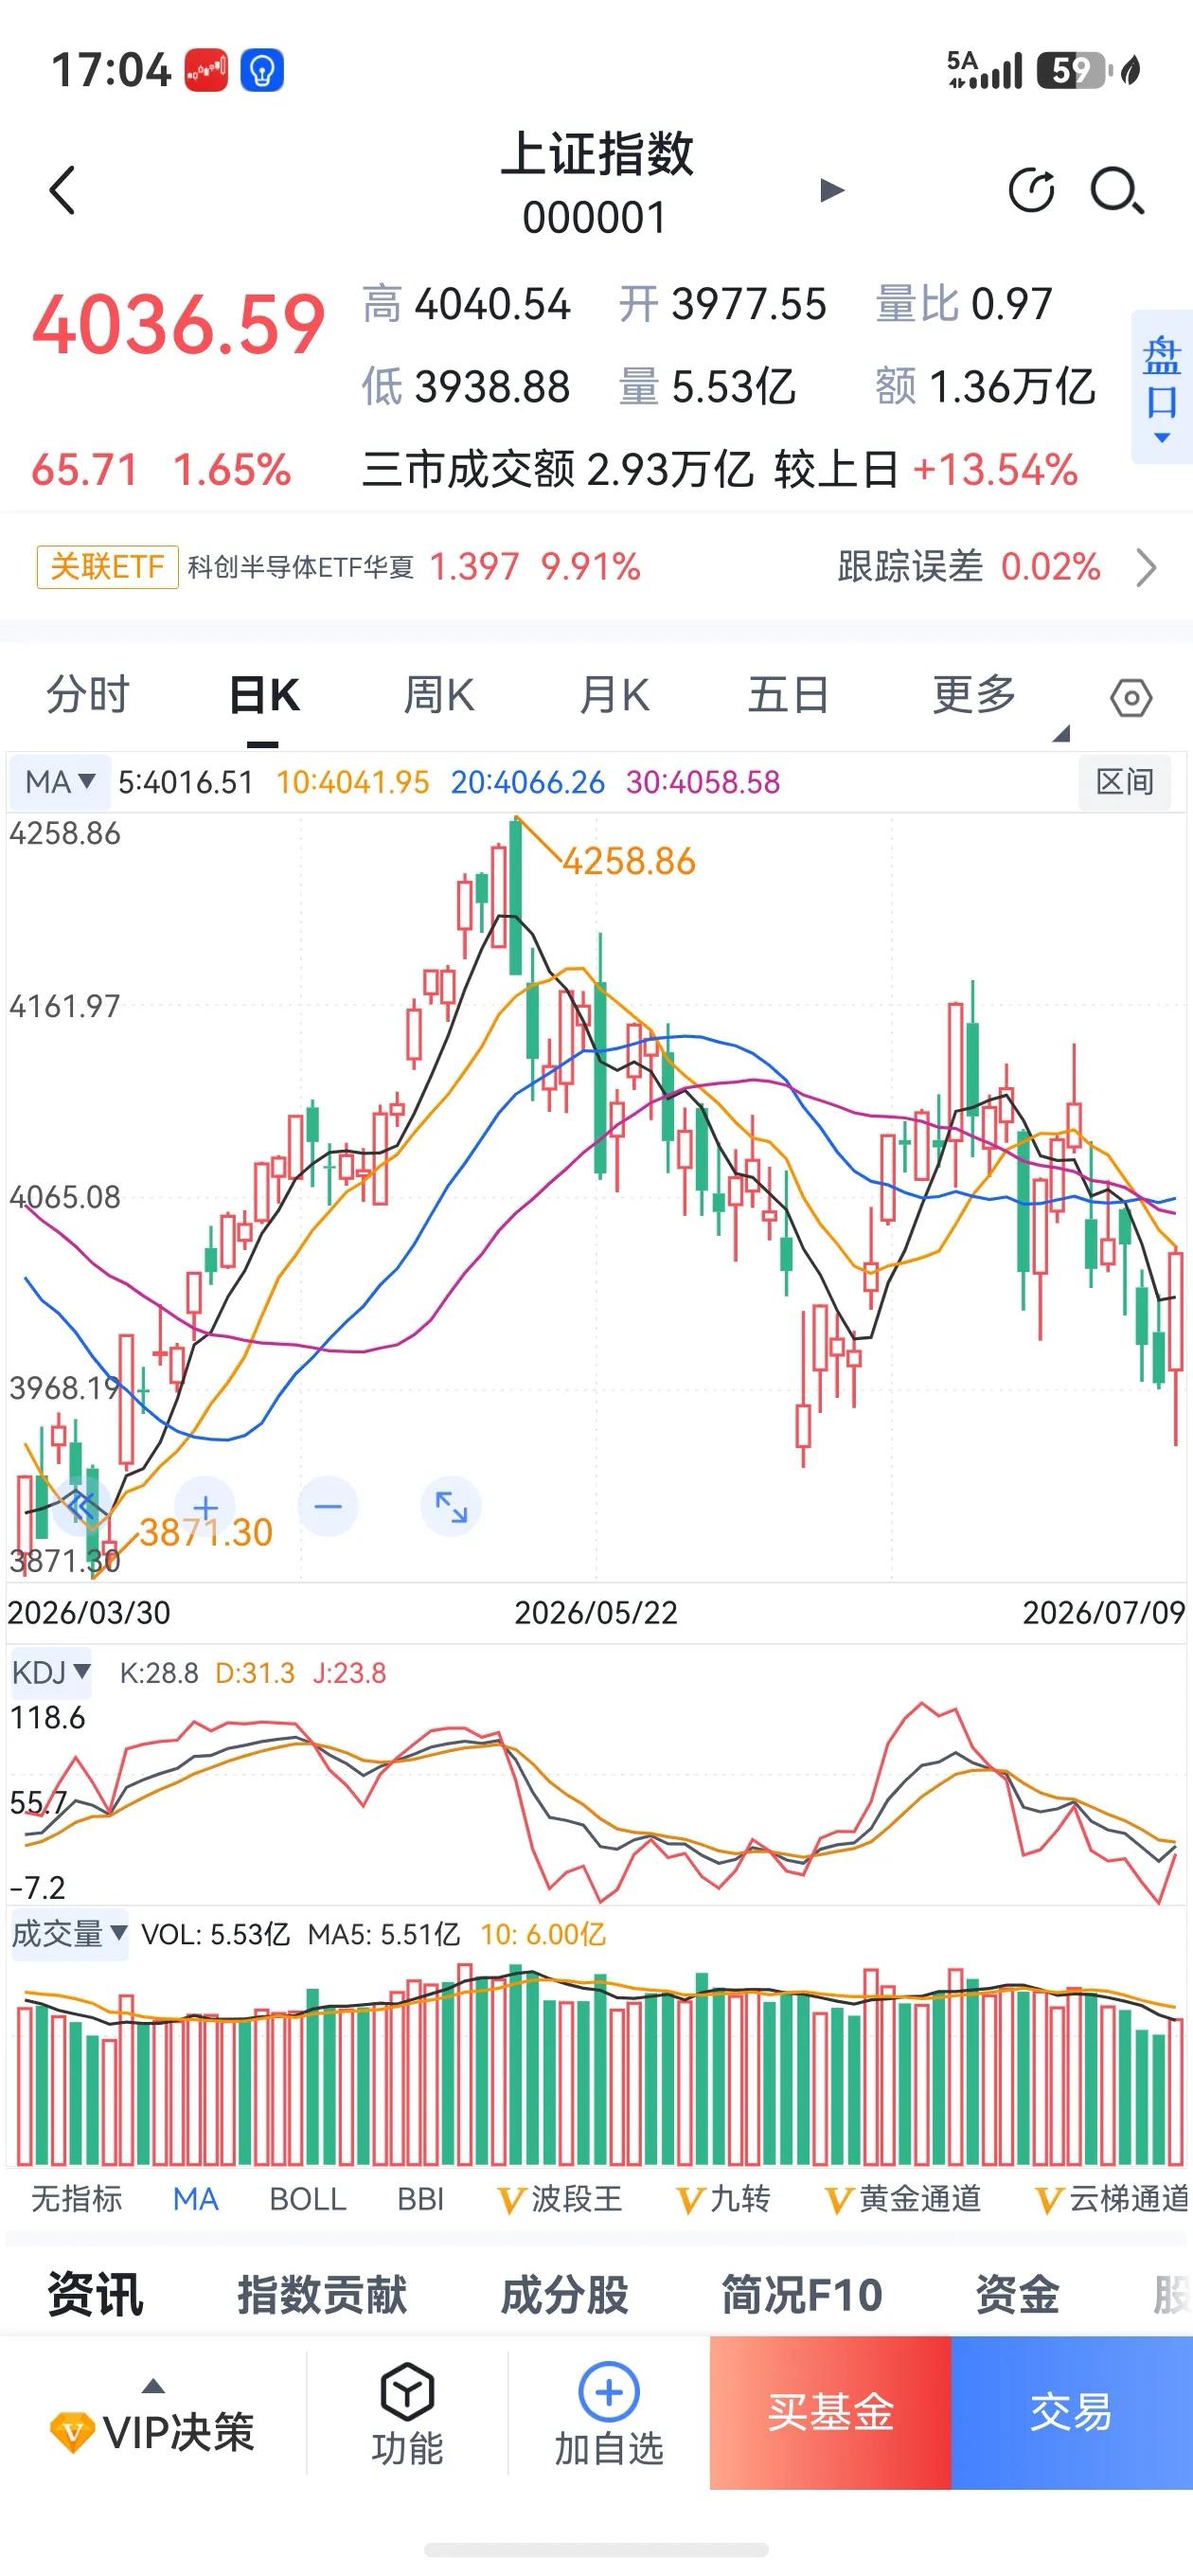Open VIP决策 diamond icon
This screenshot has width=1193, height=2576.
pyautogui.click(x=72, y=2432)
